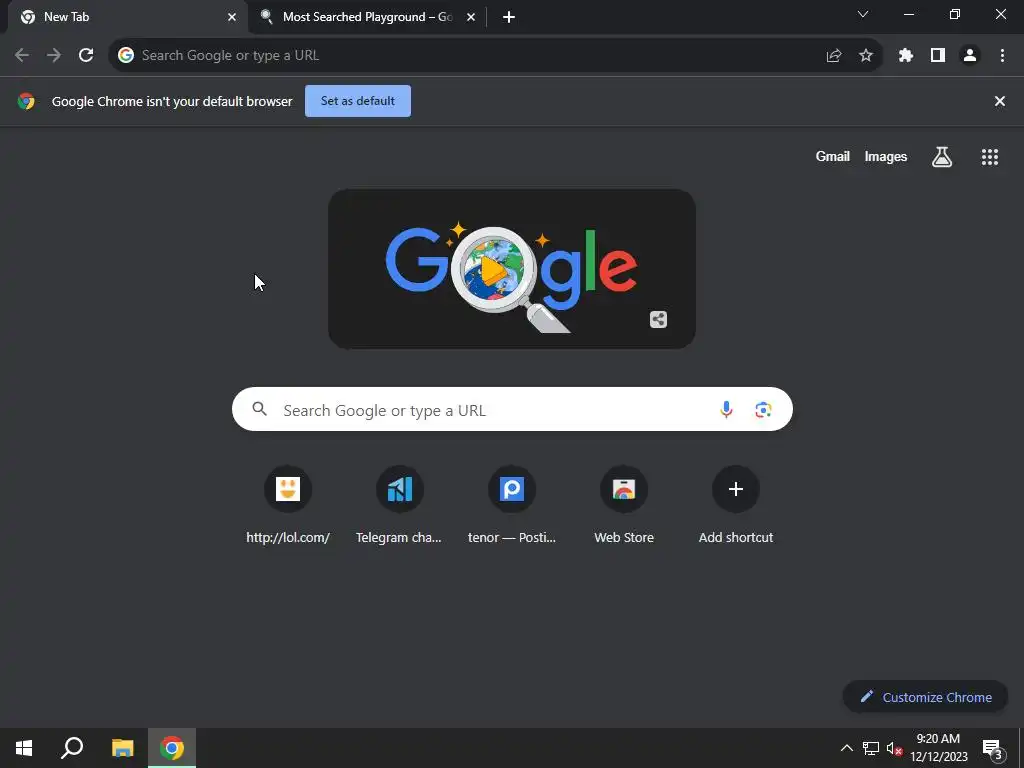Switch to the New Tab tab
The image size is (1024, 768).
click(x=128, y=17)
